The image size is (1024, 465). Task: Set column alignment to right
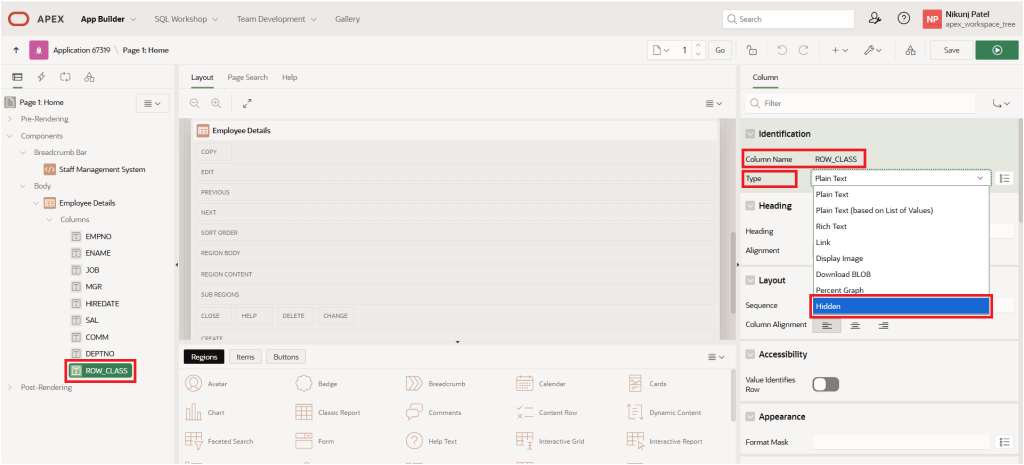[x=883, y=325]
